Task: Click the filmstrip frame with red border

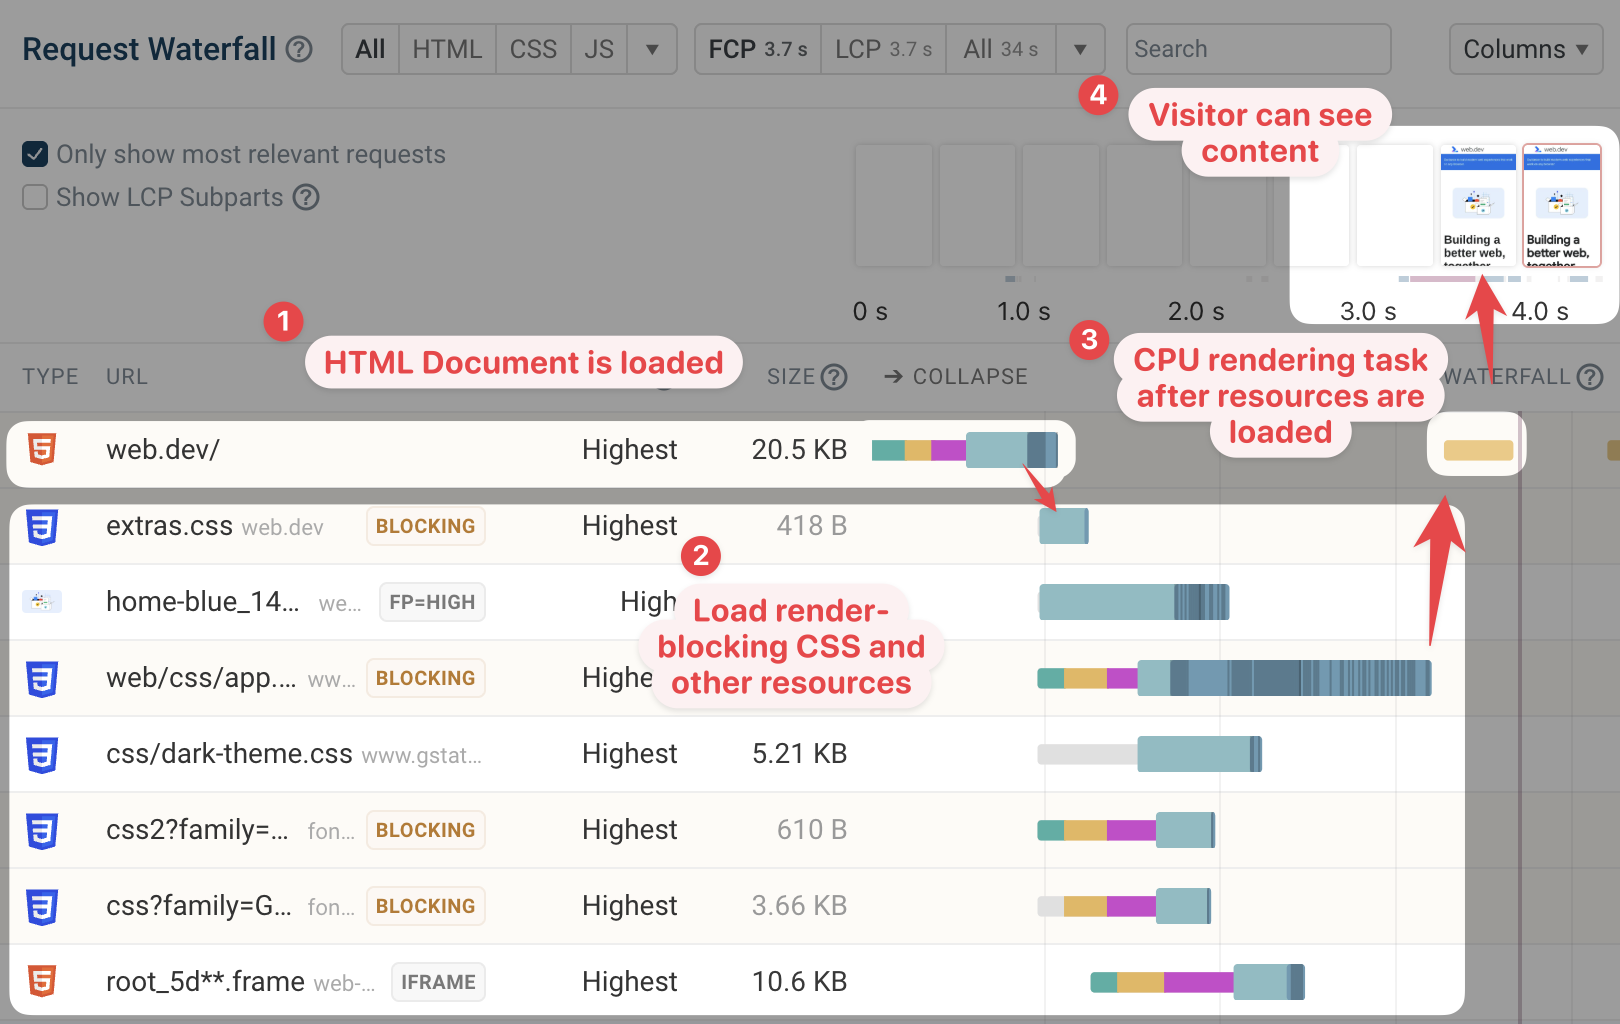Action: tap(1561, 205)
